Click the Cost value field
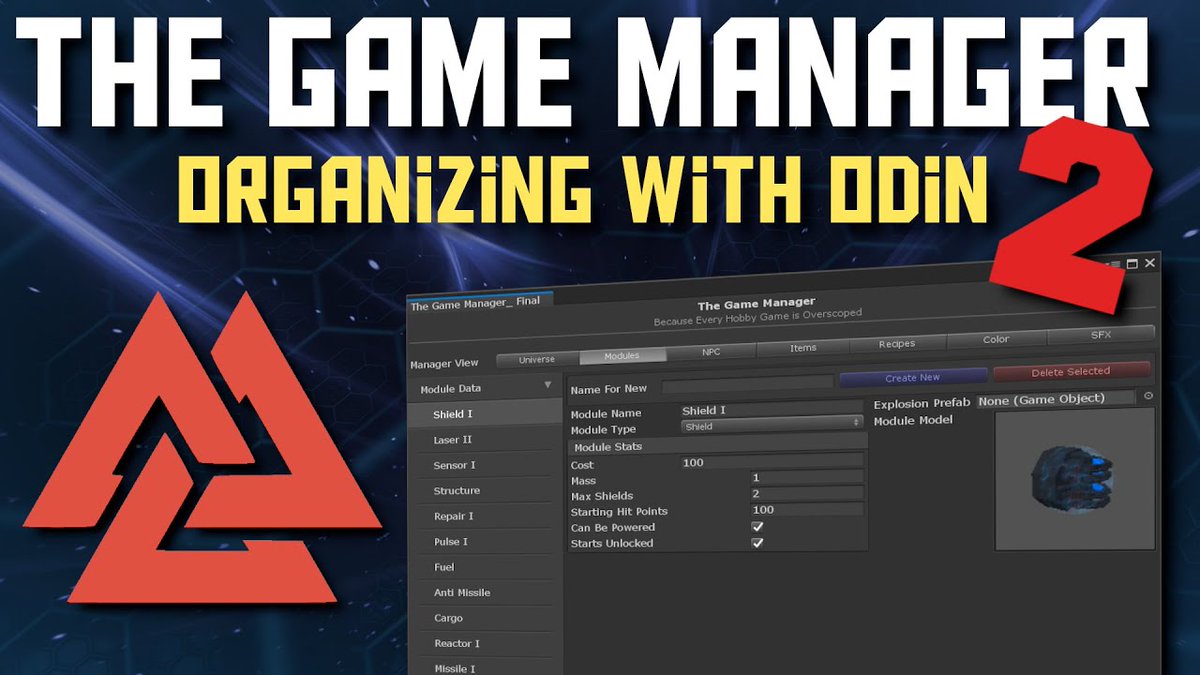This screenshot has height=675, width=1200. click(x=771, y=462)
